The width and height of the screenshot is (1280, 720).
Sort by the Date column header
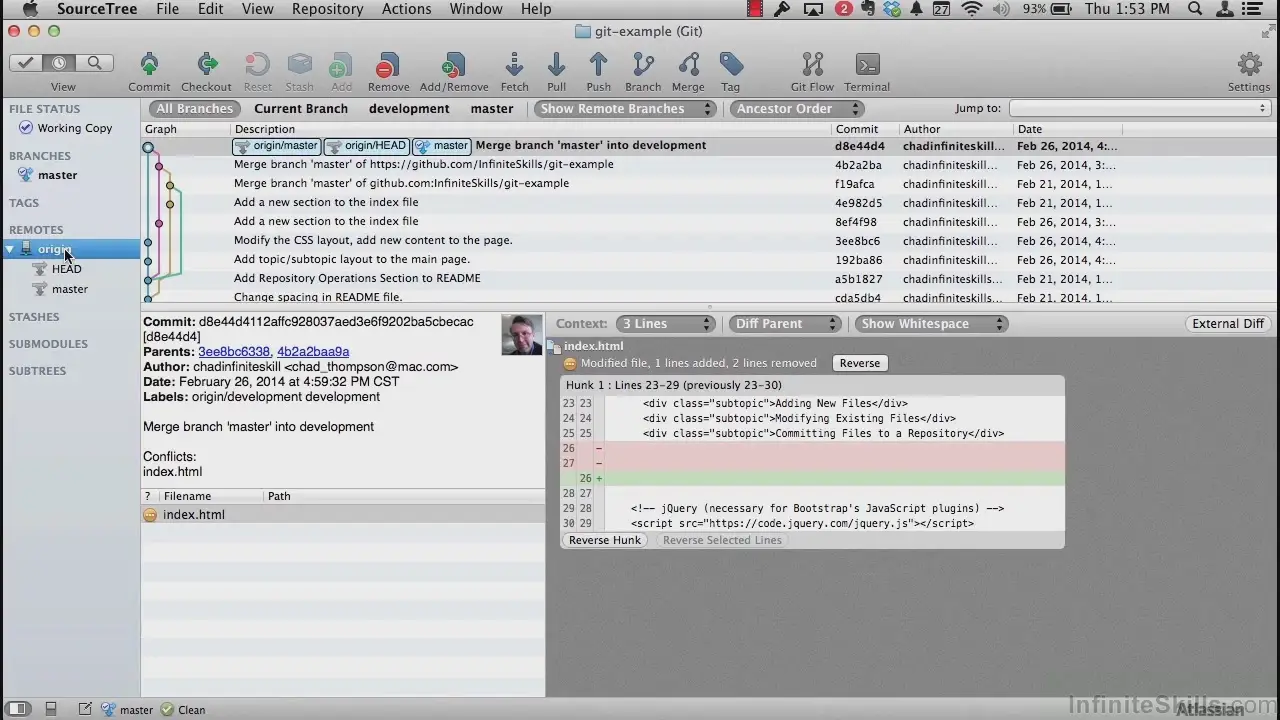(x=1067, y=129)
